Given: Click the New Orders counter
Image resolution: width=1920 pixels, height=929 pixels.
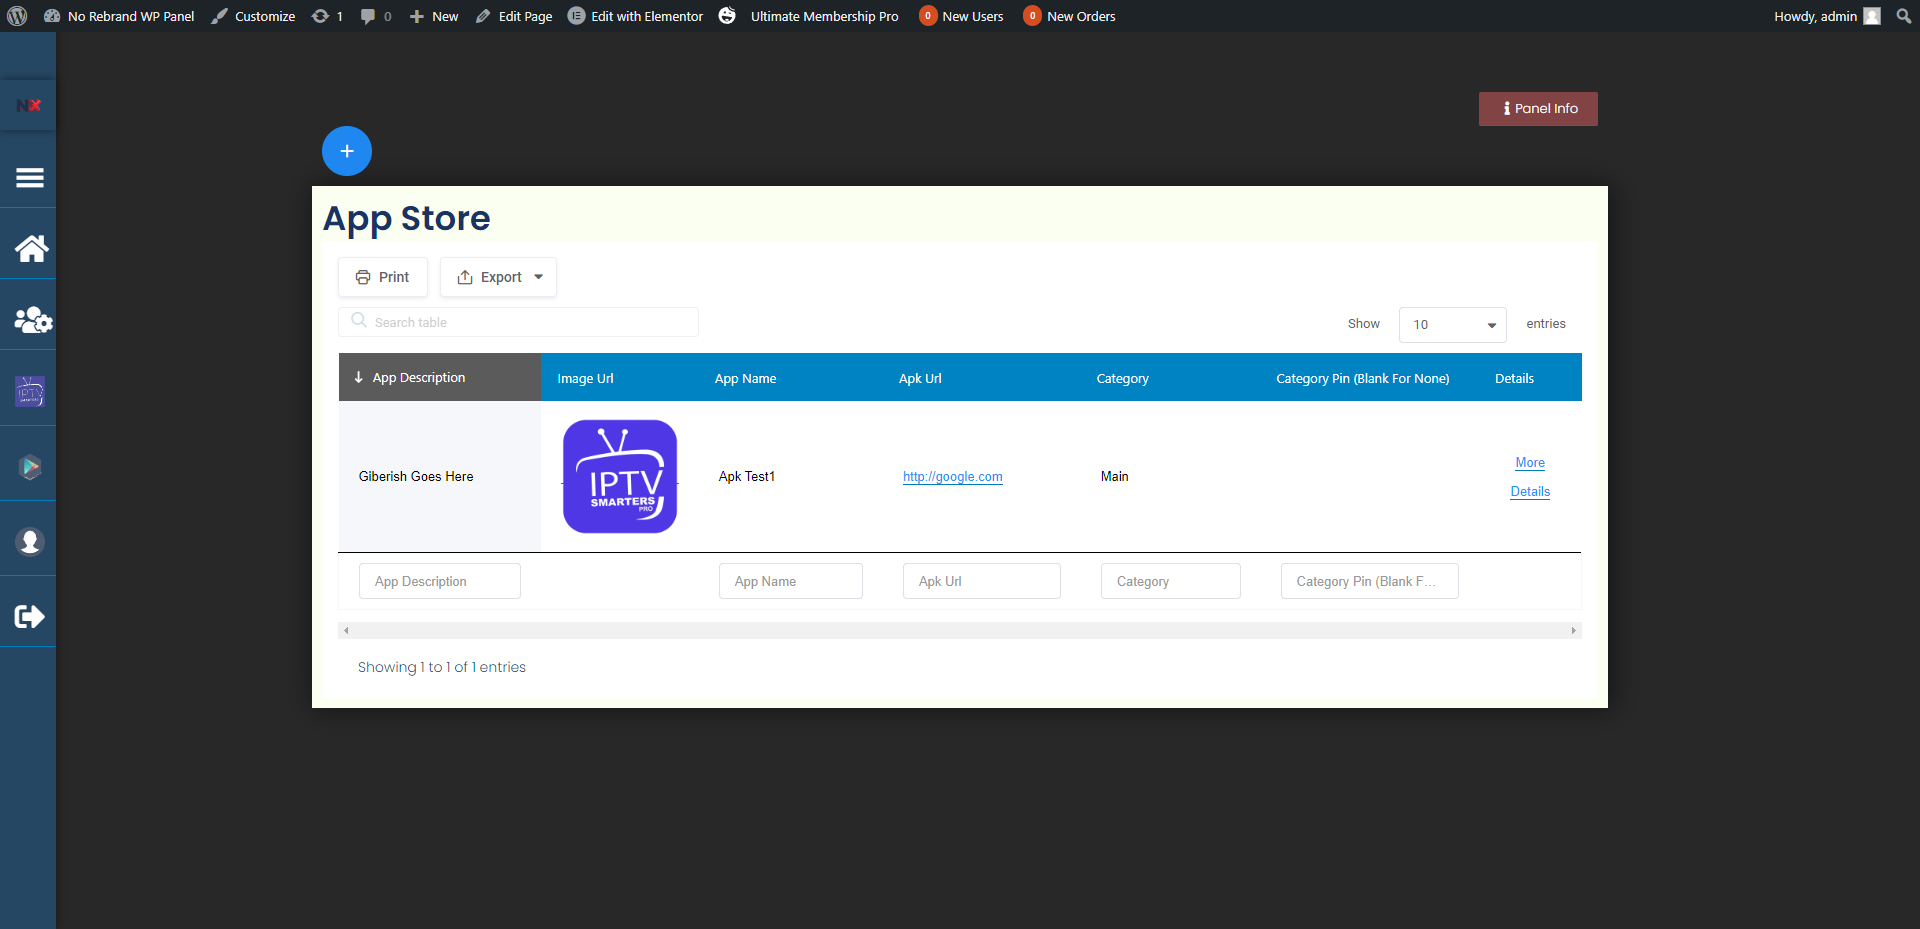Looking at the screenshot, I should (x=1069, y=16).
